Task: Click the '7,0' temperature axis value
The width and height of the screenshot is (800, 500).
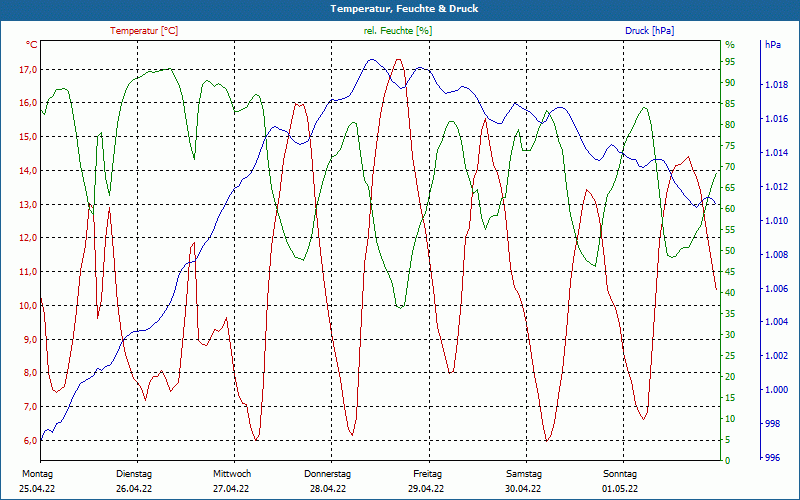Action: tap(30, 407)
